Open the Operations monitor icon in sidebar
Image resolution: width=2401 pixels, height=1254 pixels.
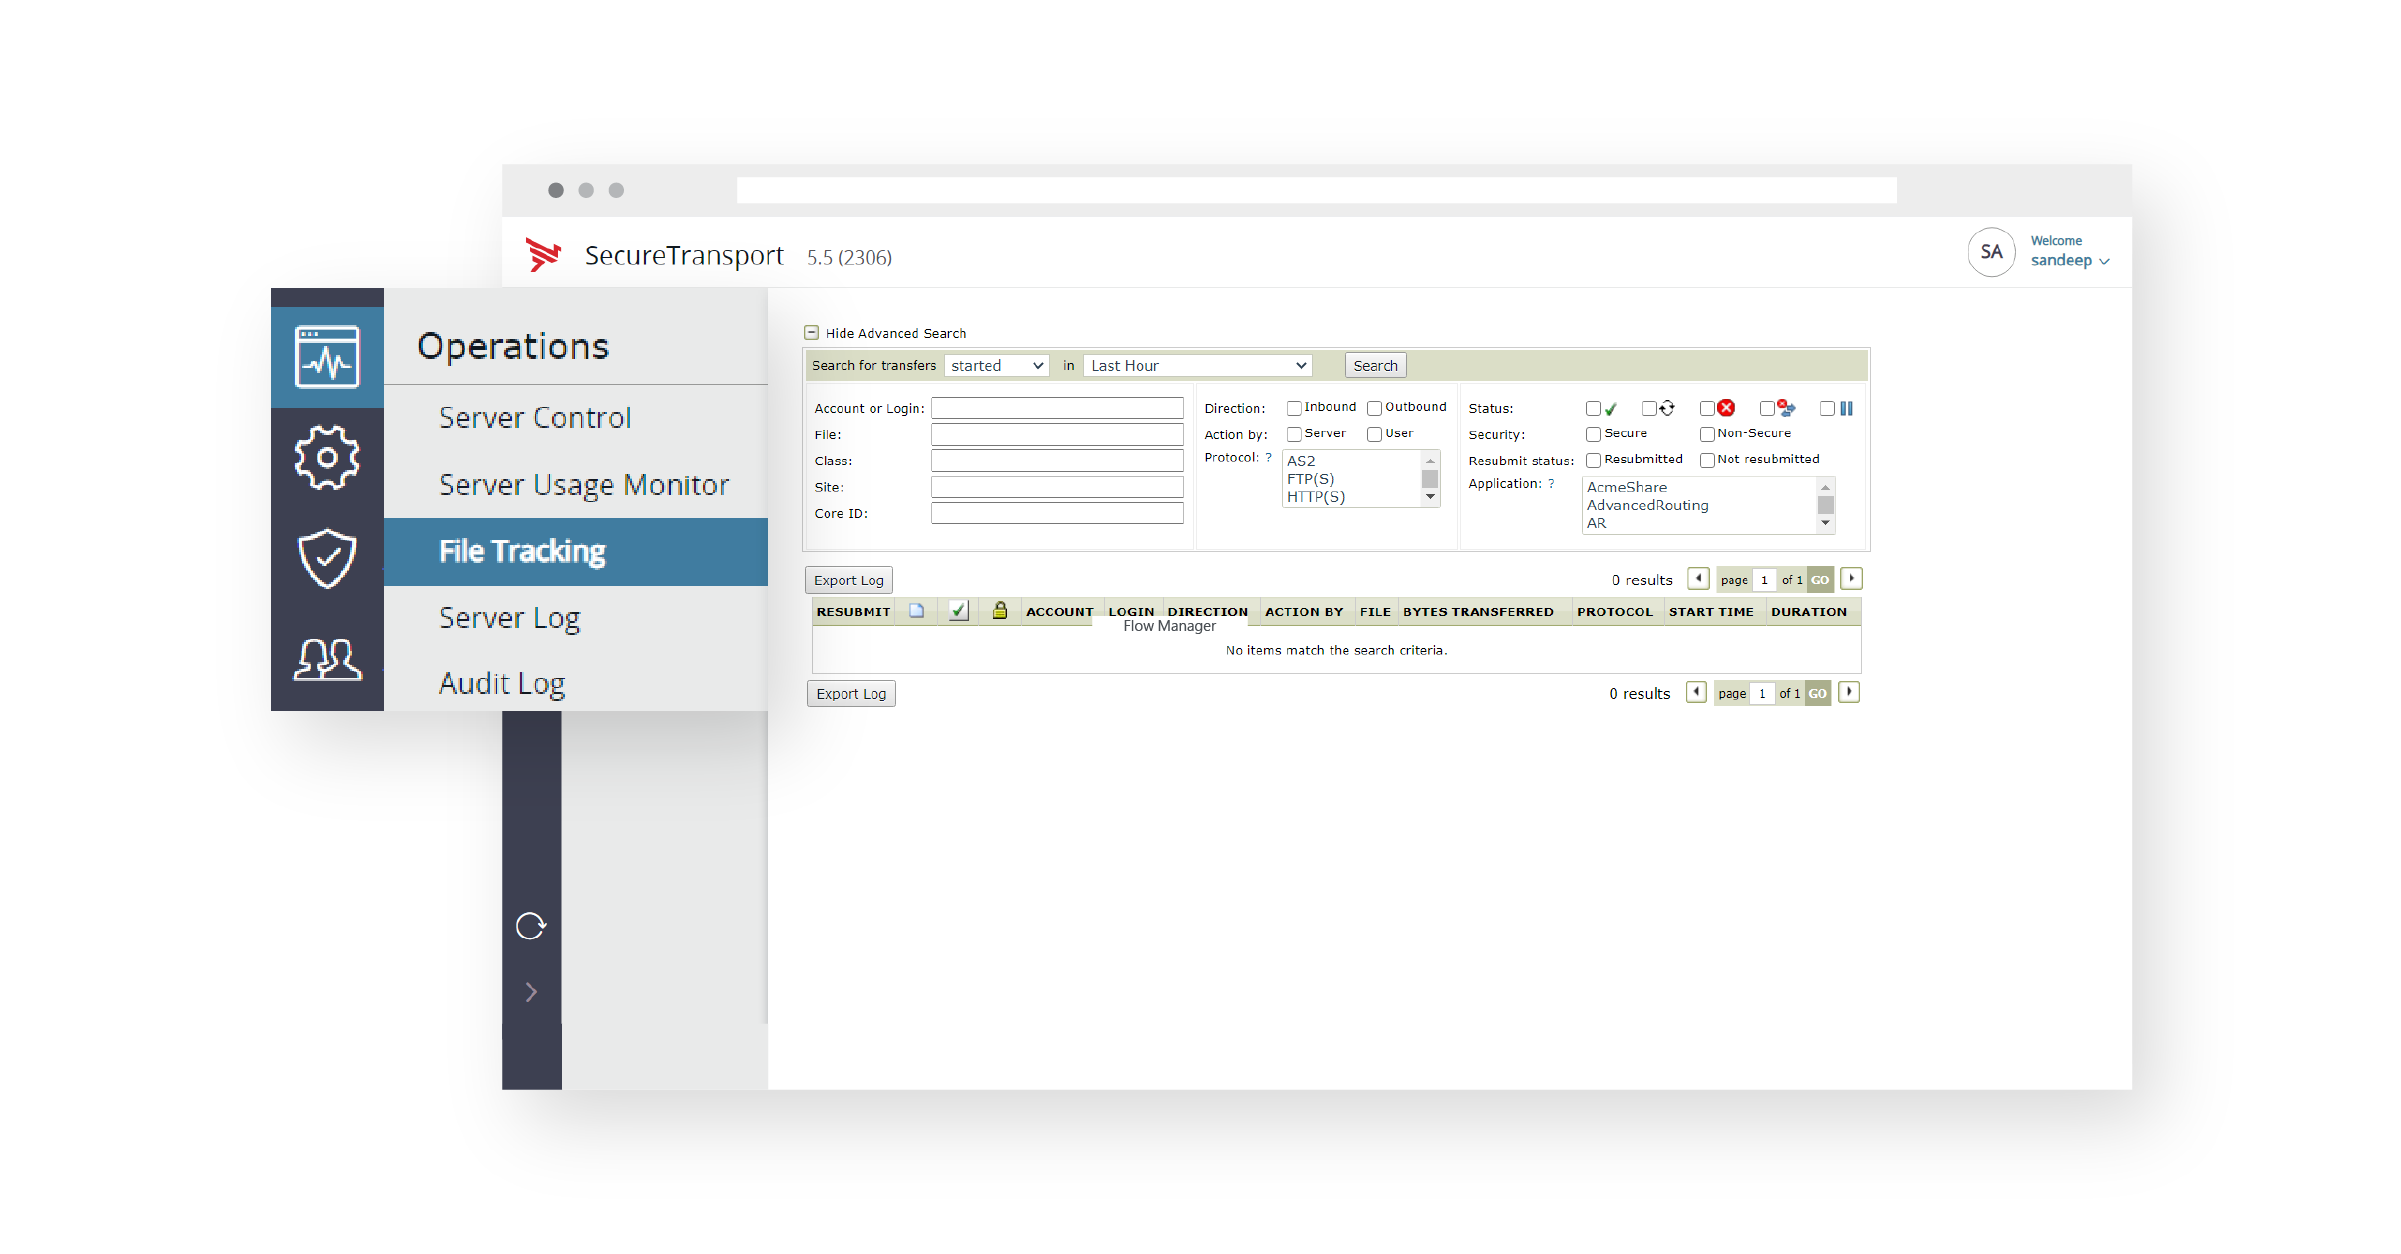pyautogui.click(x=327, y=356)
